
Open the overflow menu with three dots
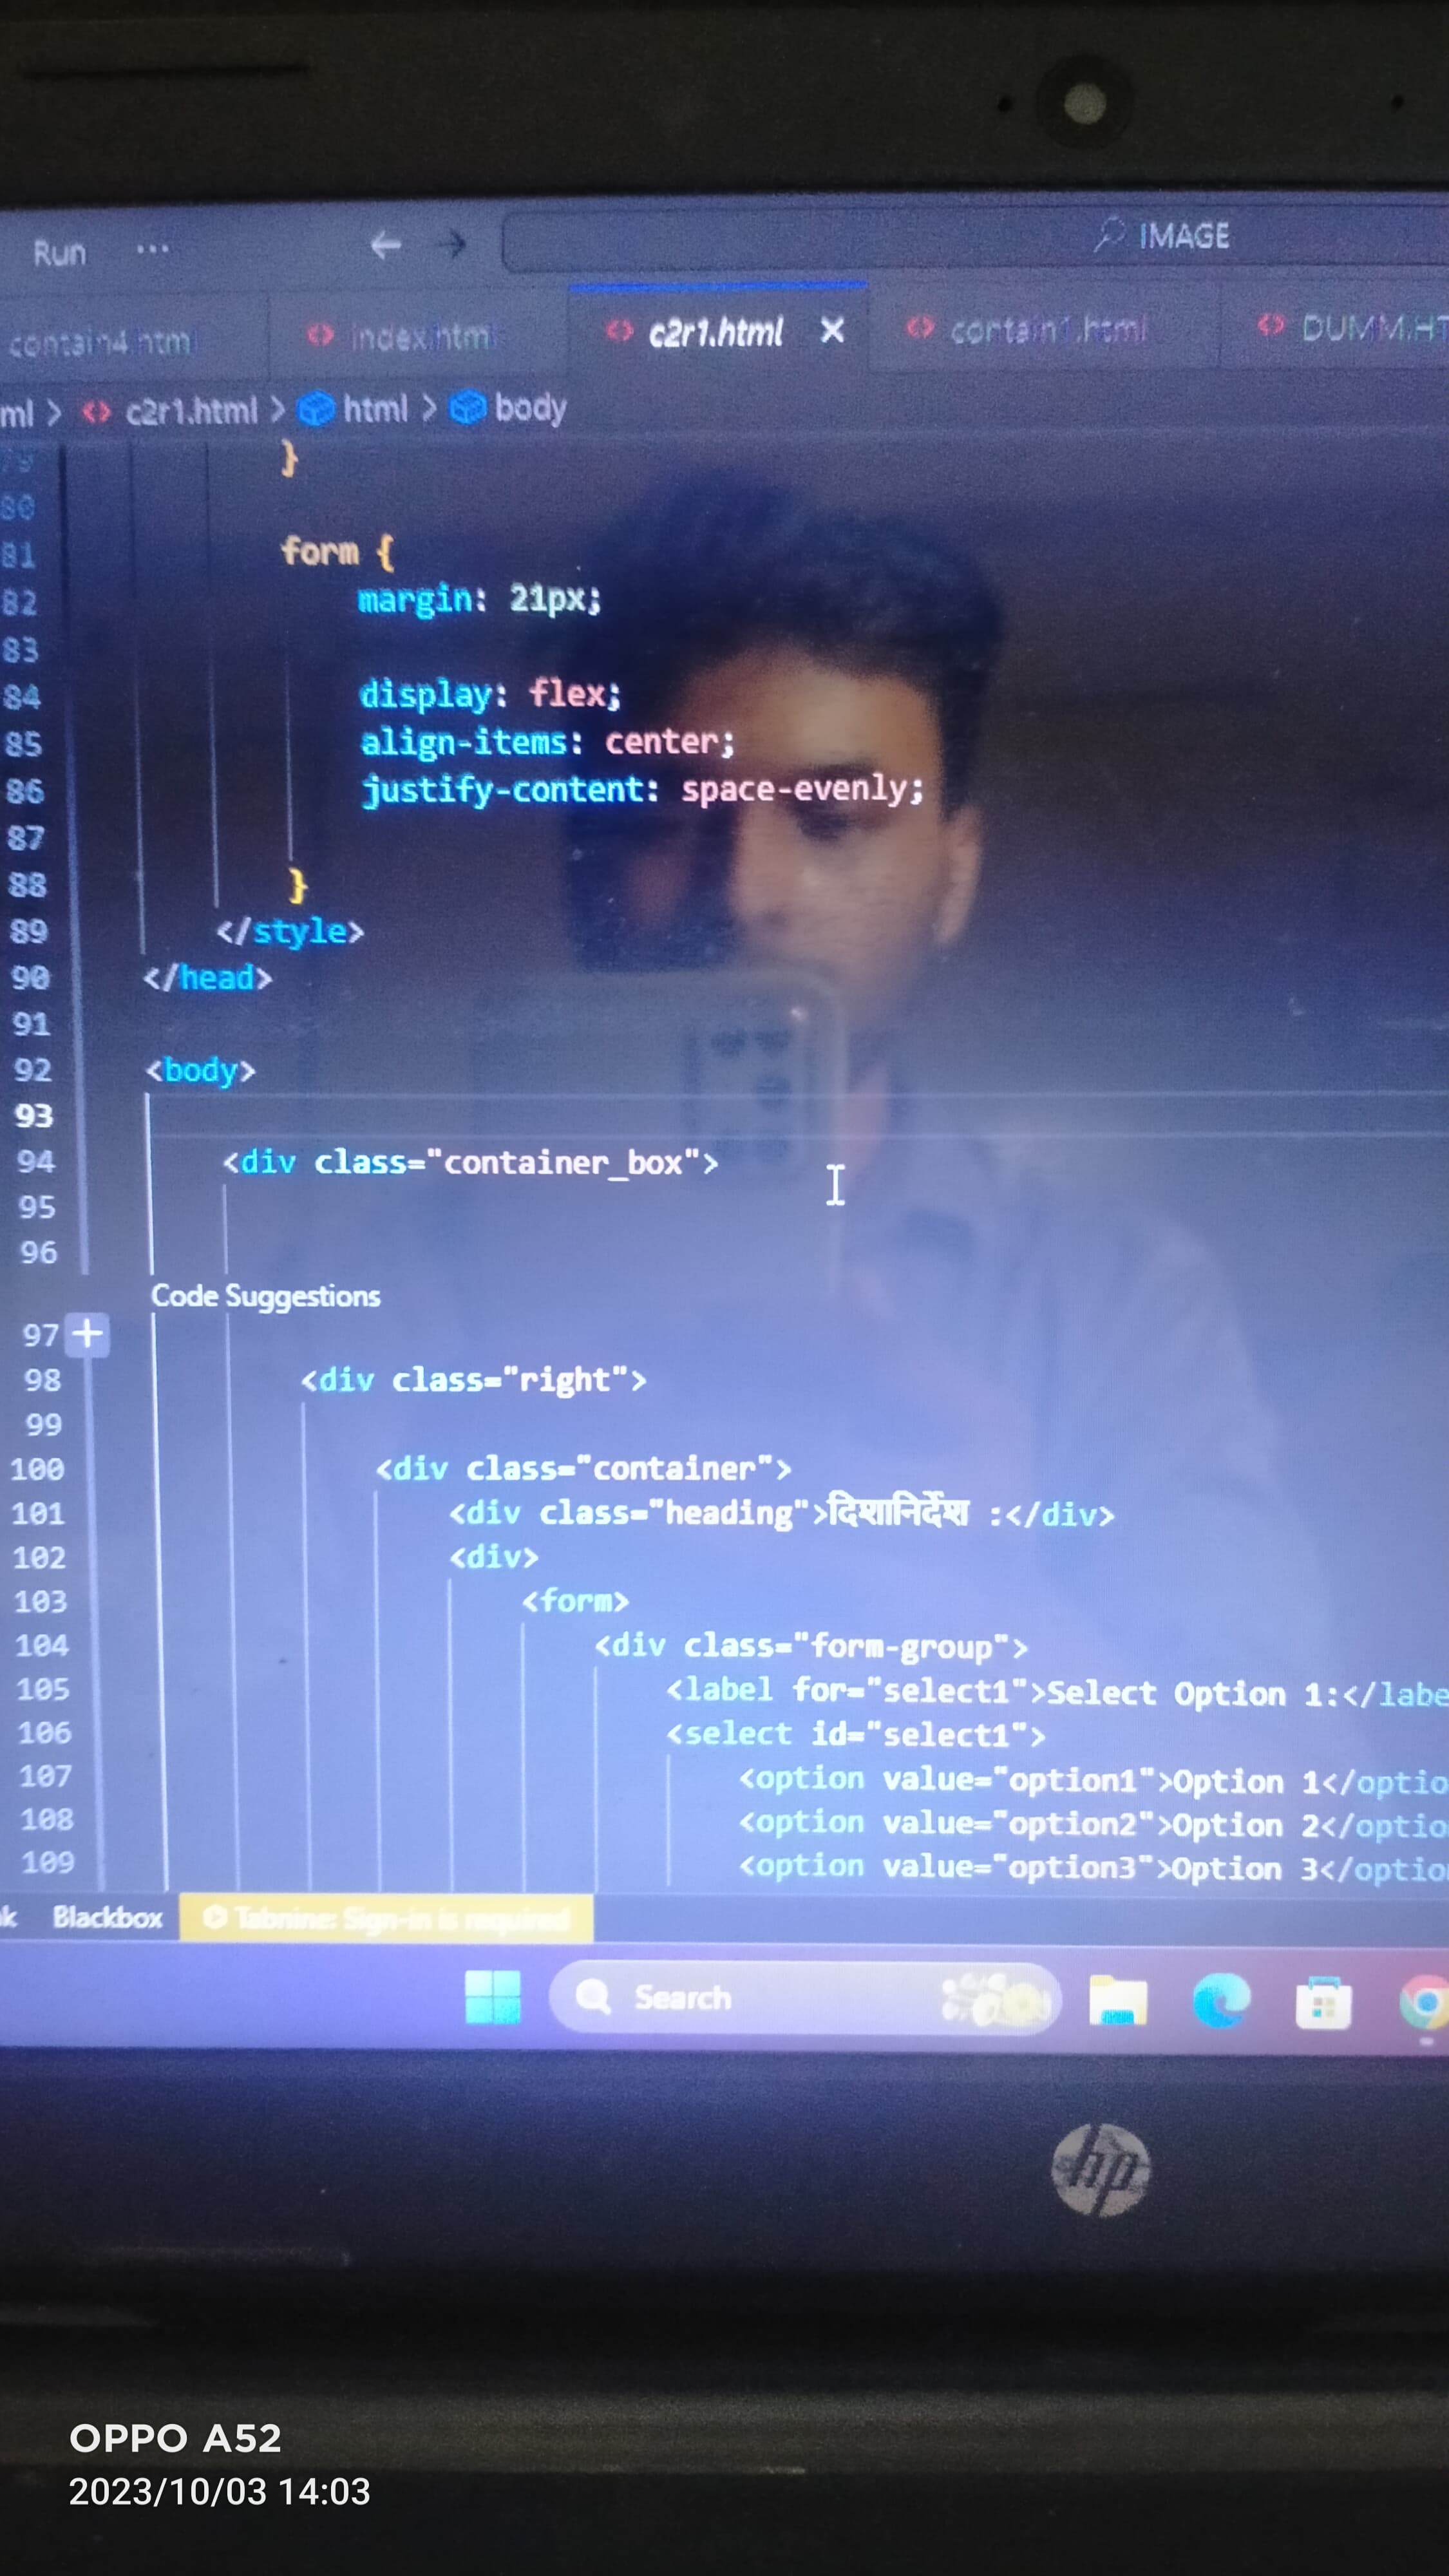point(152,249)
